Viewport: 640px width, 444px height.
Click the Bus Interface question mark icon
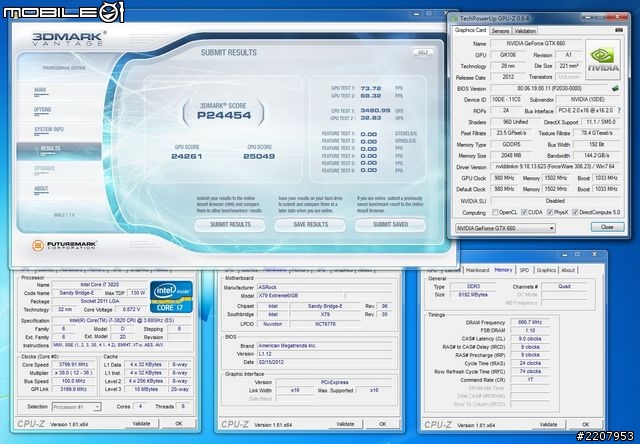pyautogui.click(x=619, y=111)
